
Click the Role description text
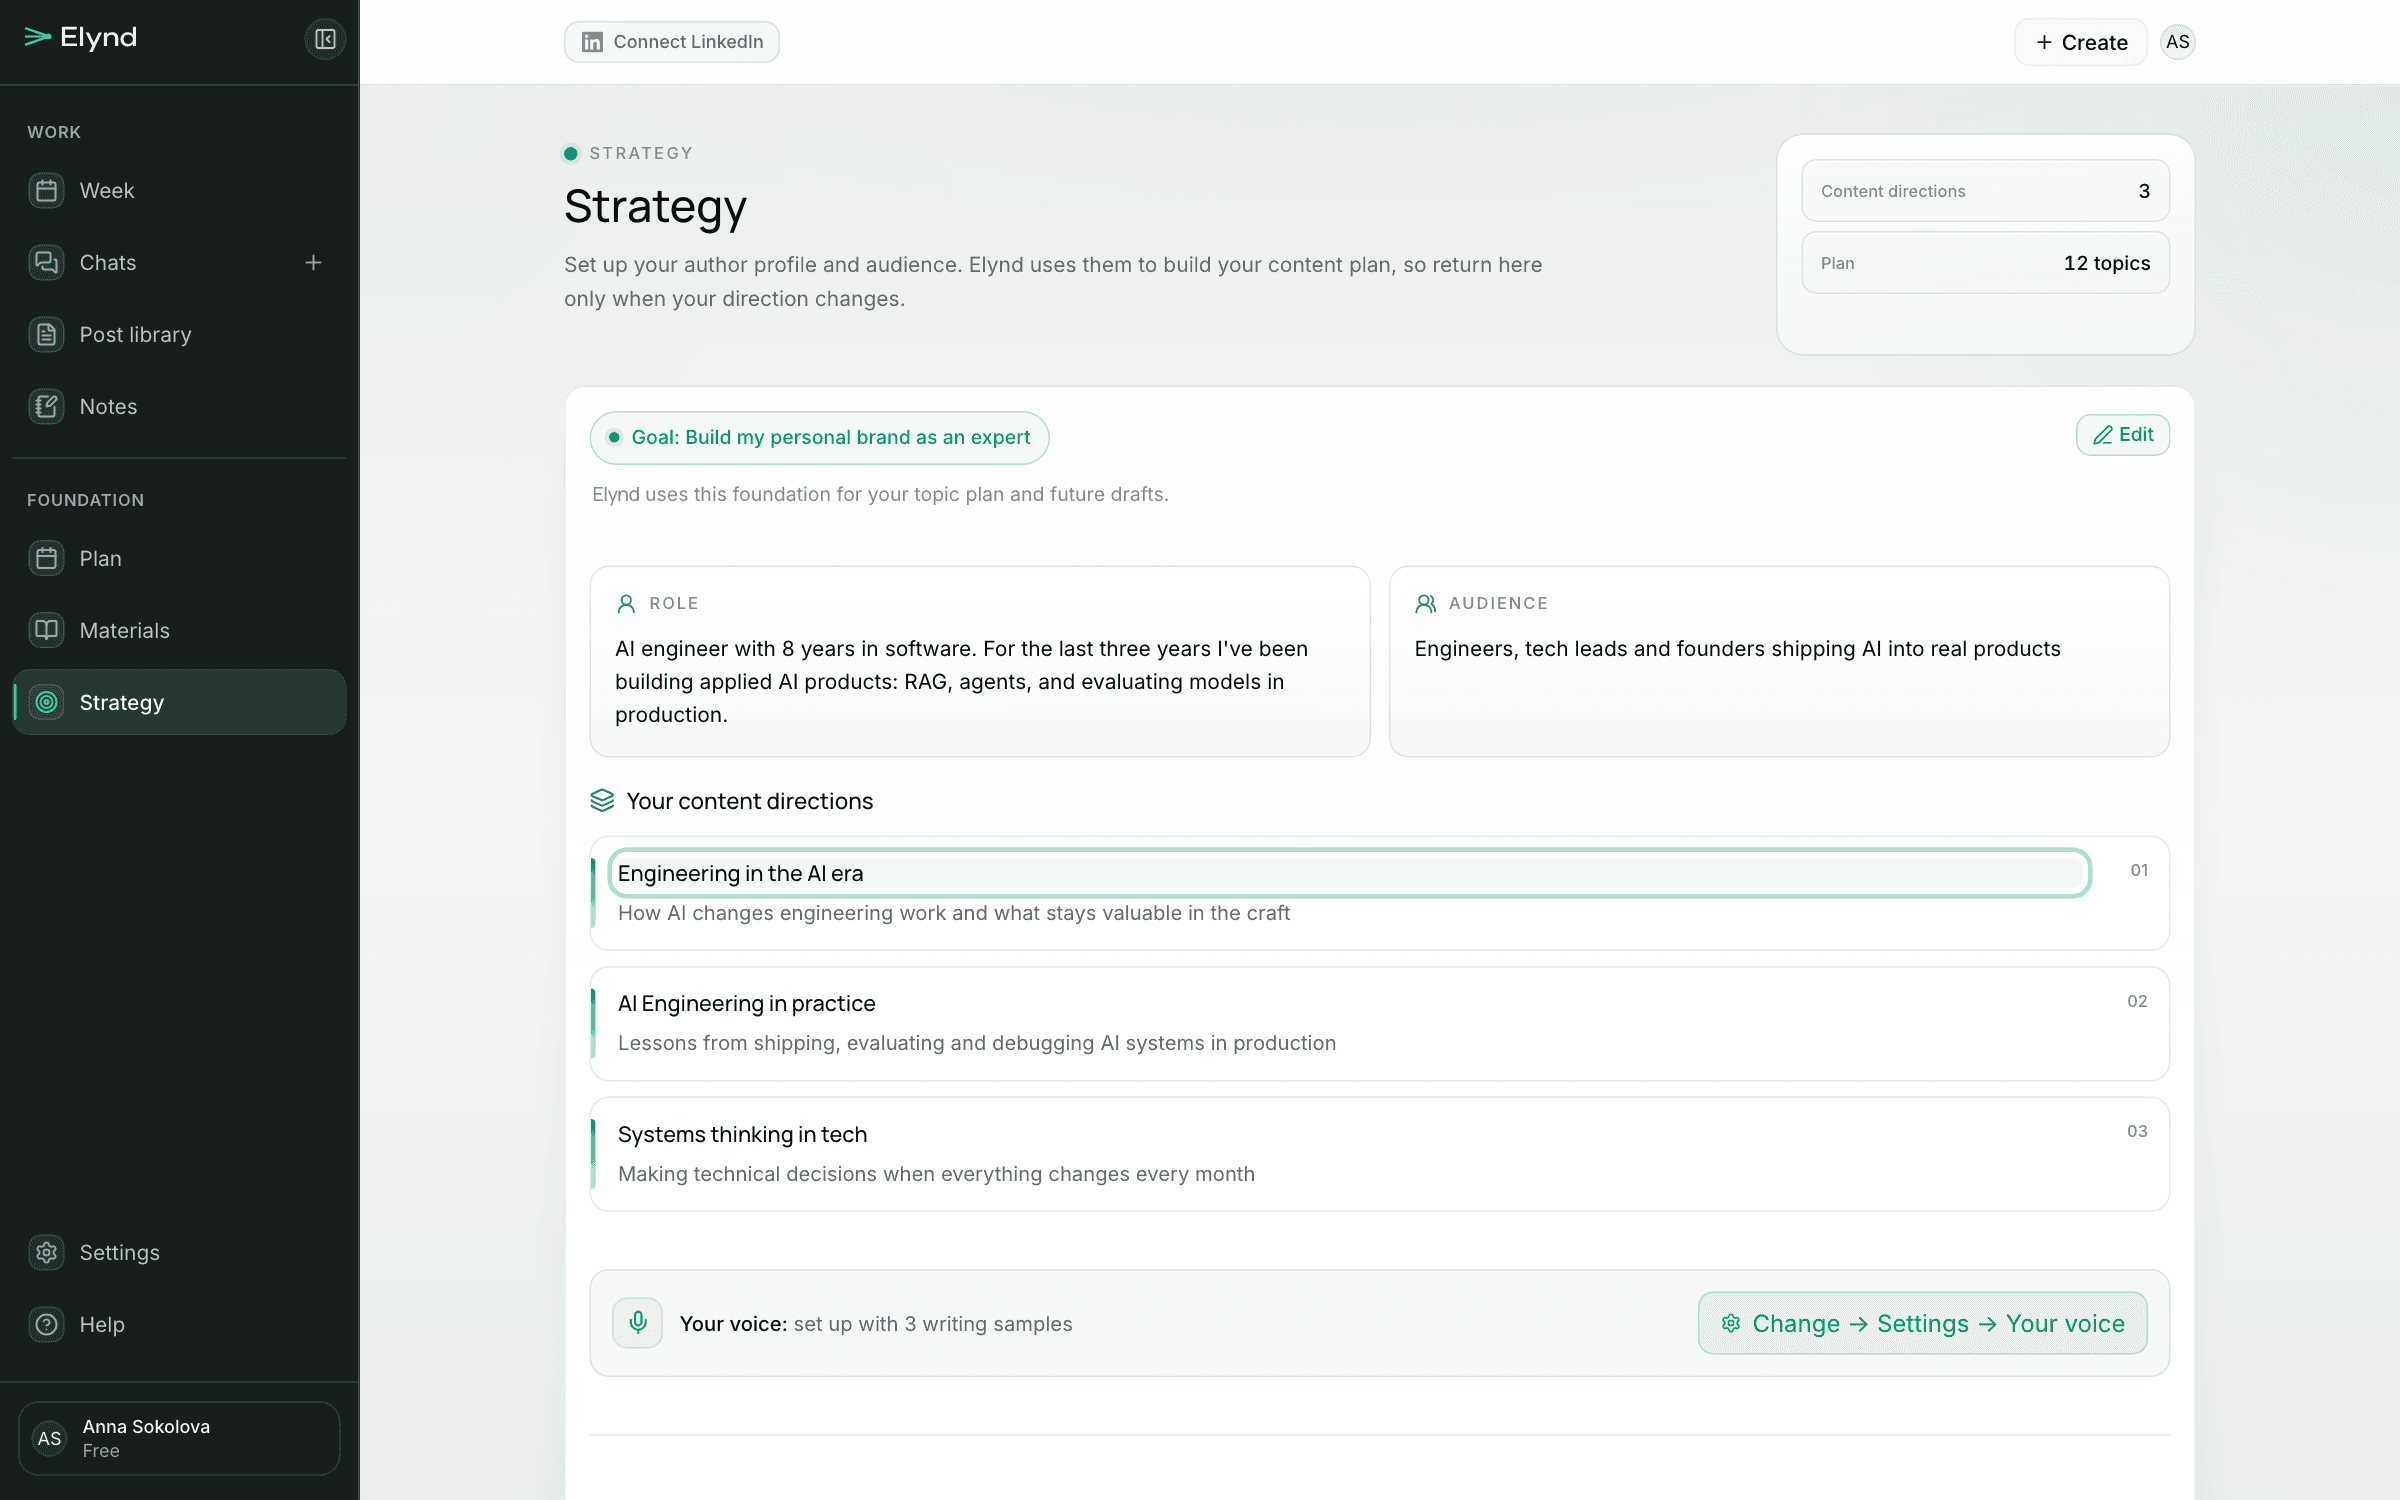coord(961,682)
